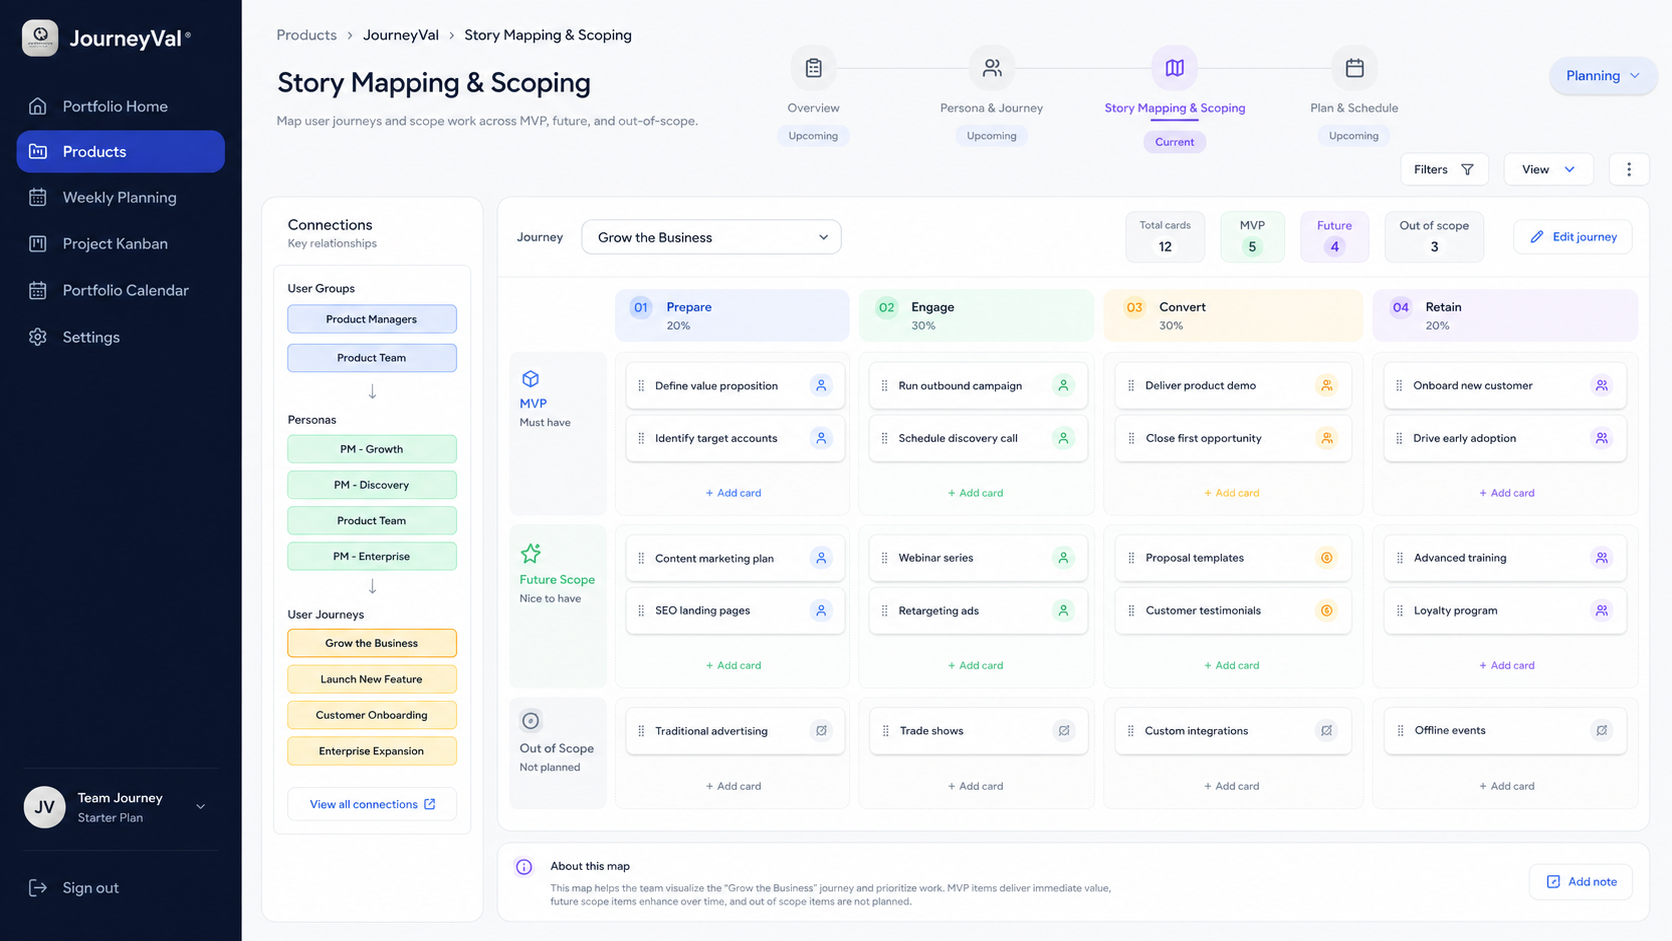Click the group icon on Onboard new customer
Image resolution: width=1672 pixels, height=941 pixels.
pyautogui.click(x=1601, y=385)
